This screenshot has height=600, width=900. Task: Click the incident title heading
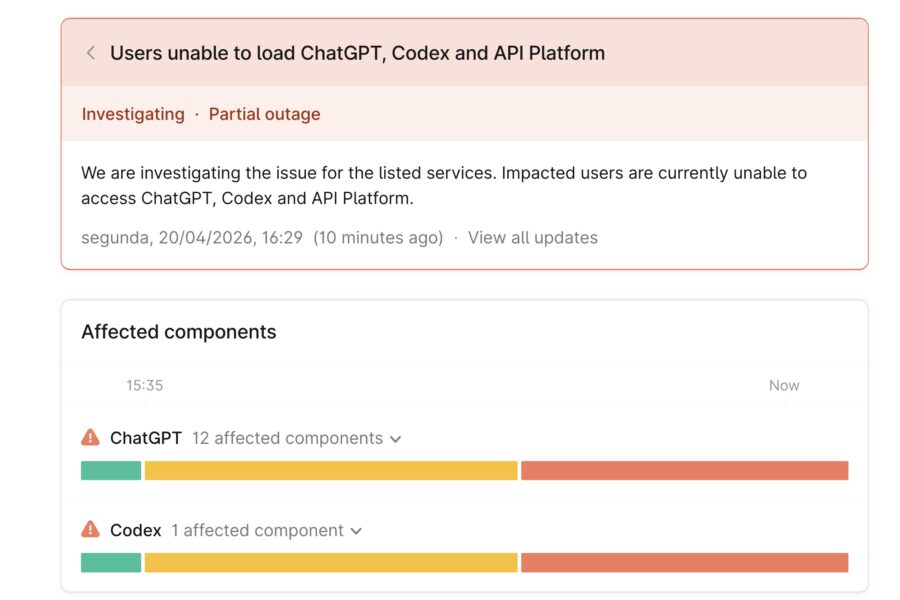coord(358,53)
